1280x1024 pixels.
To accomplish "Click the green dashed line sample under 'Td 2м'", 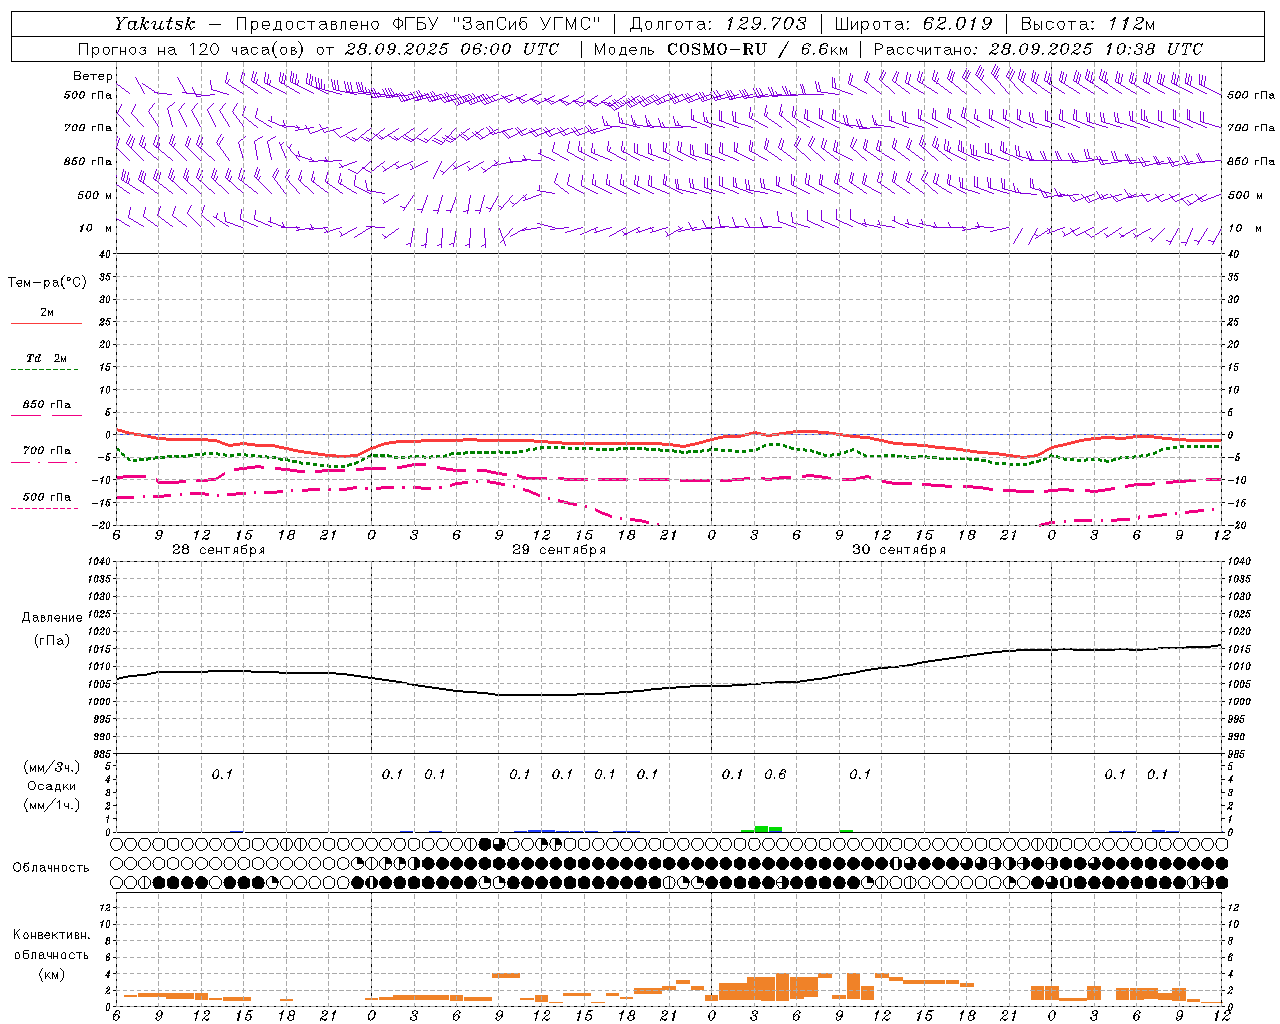I will coord(44,370).
